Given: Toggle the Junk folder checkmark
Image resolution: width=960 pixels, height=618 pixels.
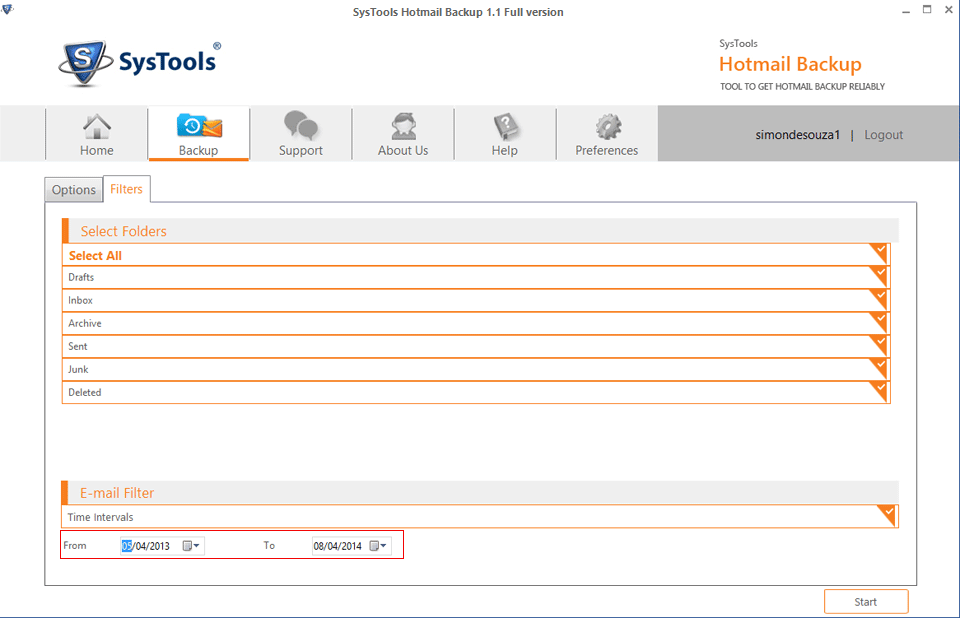Looking at the screenshot, I should [x=879, y=367].
